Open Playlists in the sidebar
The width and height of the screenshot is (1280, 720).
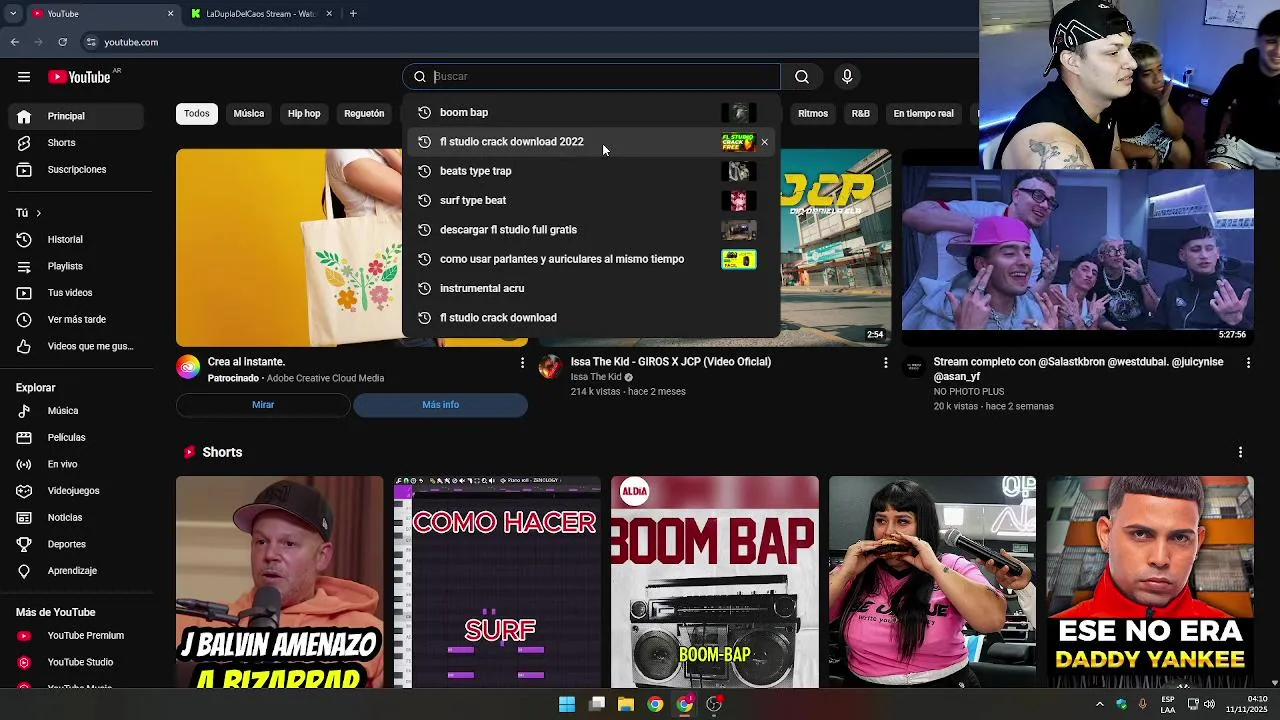(x=76, y=267)
